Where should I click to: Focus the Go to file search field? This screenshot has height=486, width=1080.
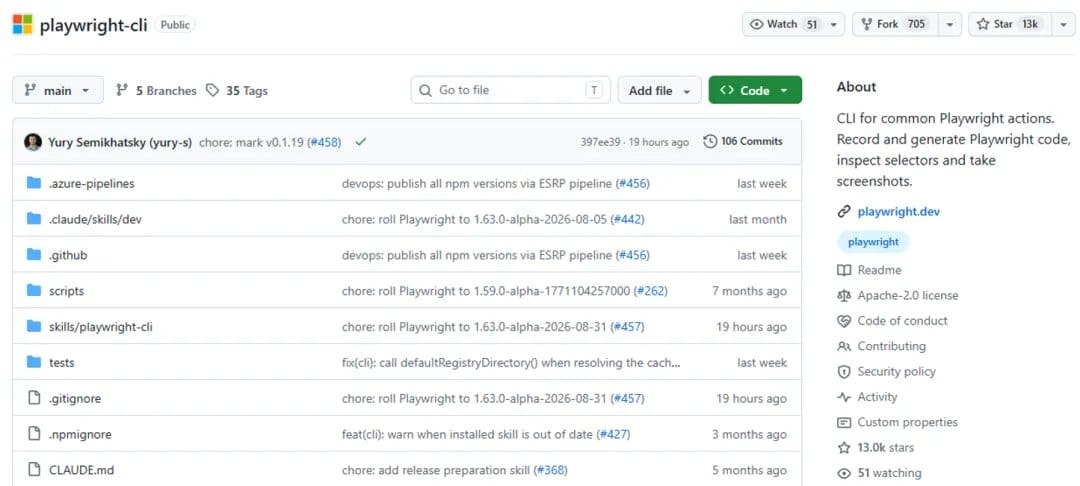[x=510, y=90]
